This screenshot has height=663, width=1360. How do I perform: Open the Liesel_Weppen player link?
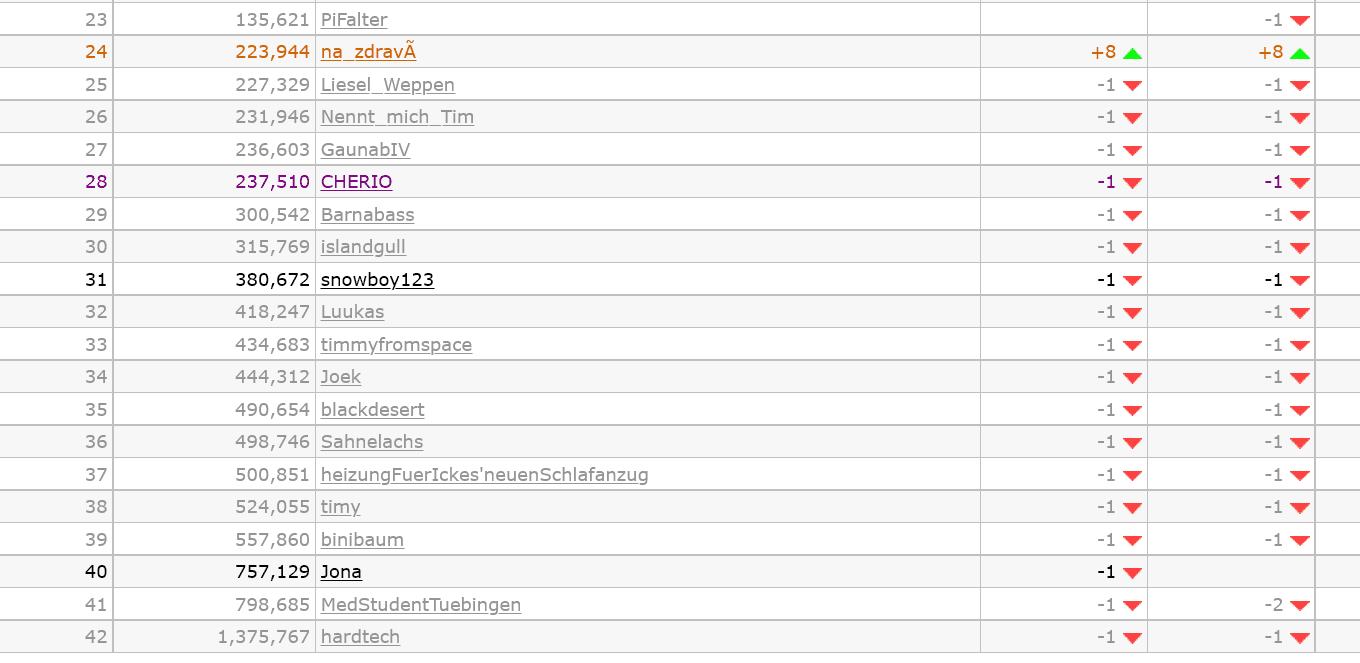tap(387, 85)
